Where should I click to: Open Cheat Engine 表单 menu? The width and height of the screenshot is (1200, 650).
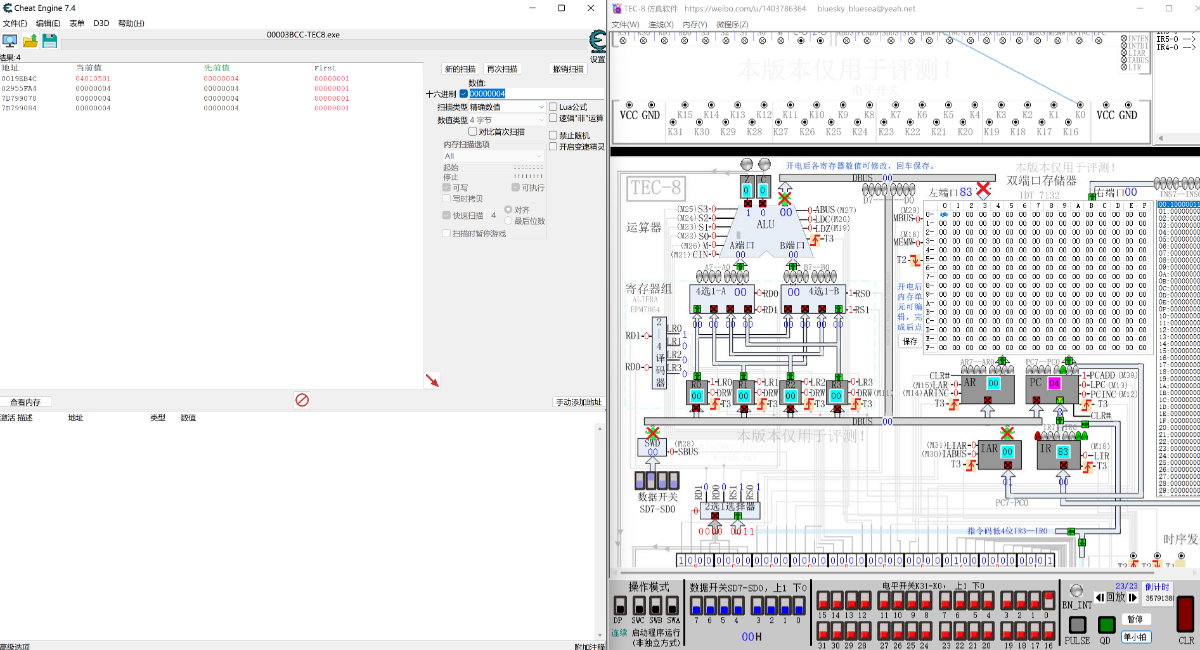point(77,22)
